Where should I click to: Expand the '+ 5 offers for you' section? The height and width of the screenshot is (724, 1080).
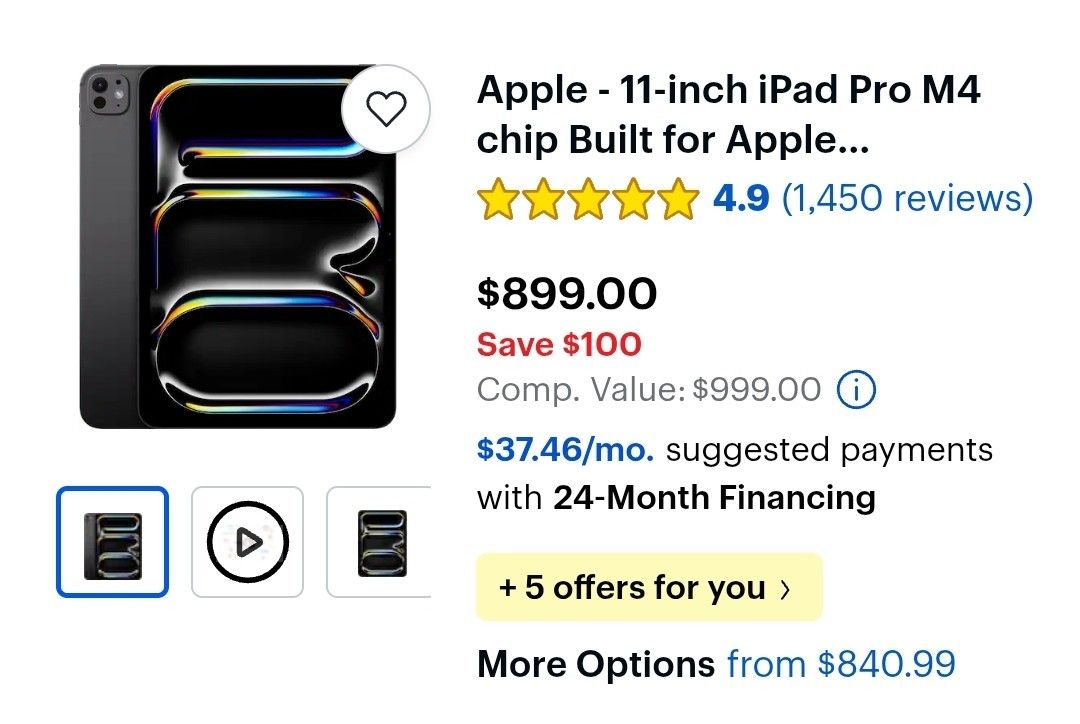tap(648, 588)
